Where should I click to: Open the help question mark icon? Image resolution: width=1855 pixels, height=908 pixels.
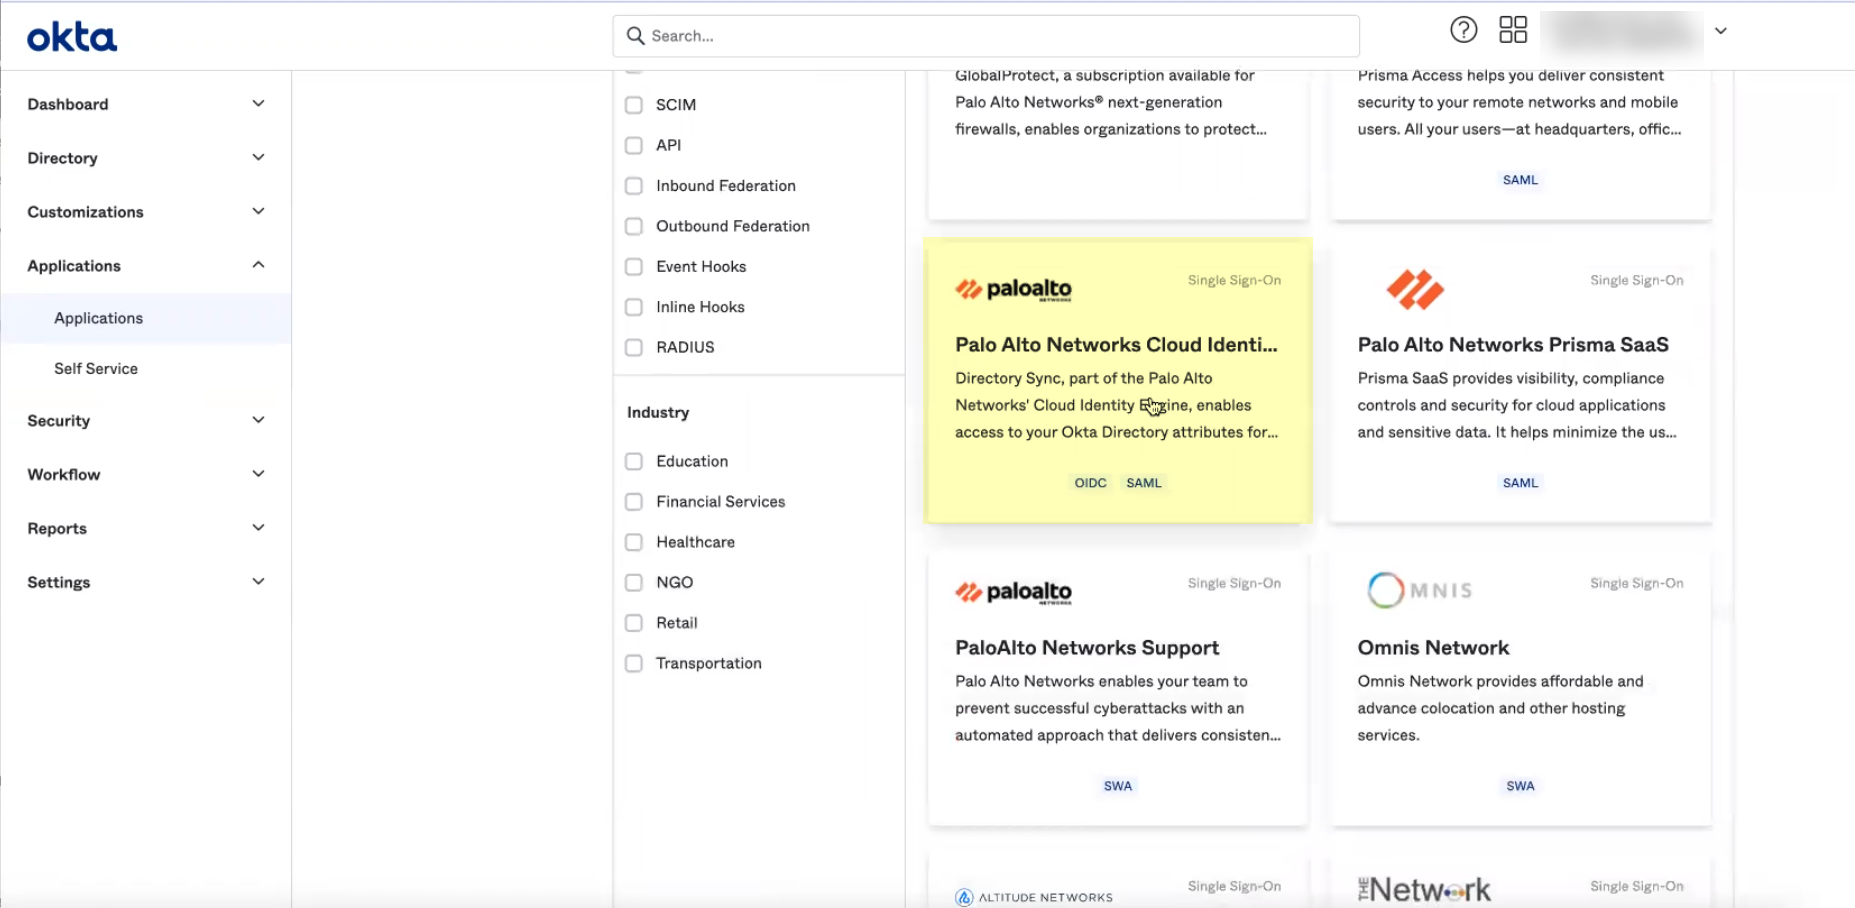click(x=1463, y=30)
